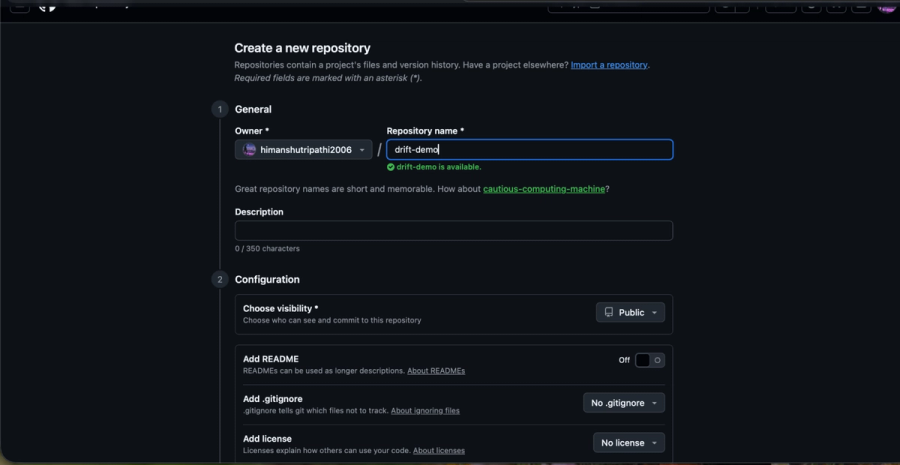900x465 pixels.
Task: Click the 'Add license' label text
Action: point(267,439)
